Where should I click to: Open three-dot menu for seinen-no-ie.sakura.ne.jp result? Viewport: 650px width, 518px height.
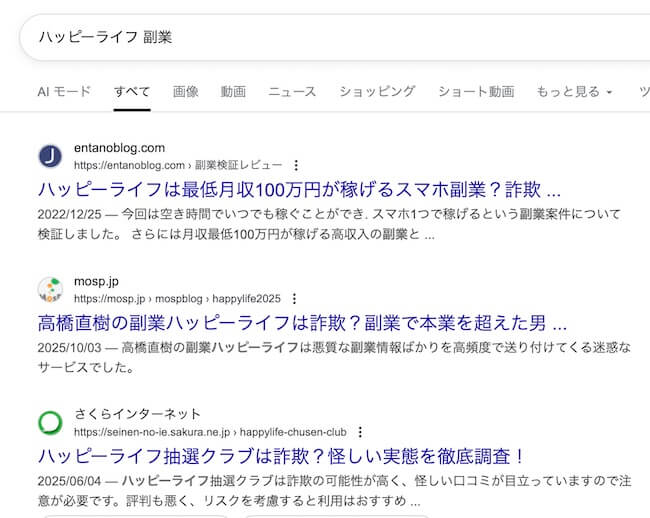[360, 432]
